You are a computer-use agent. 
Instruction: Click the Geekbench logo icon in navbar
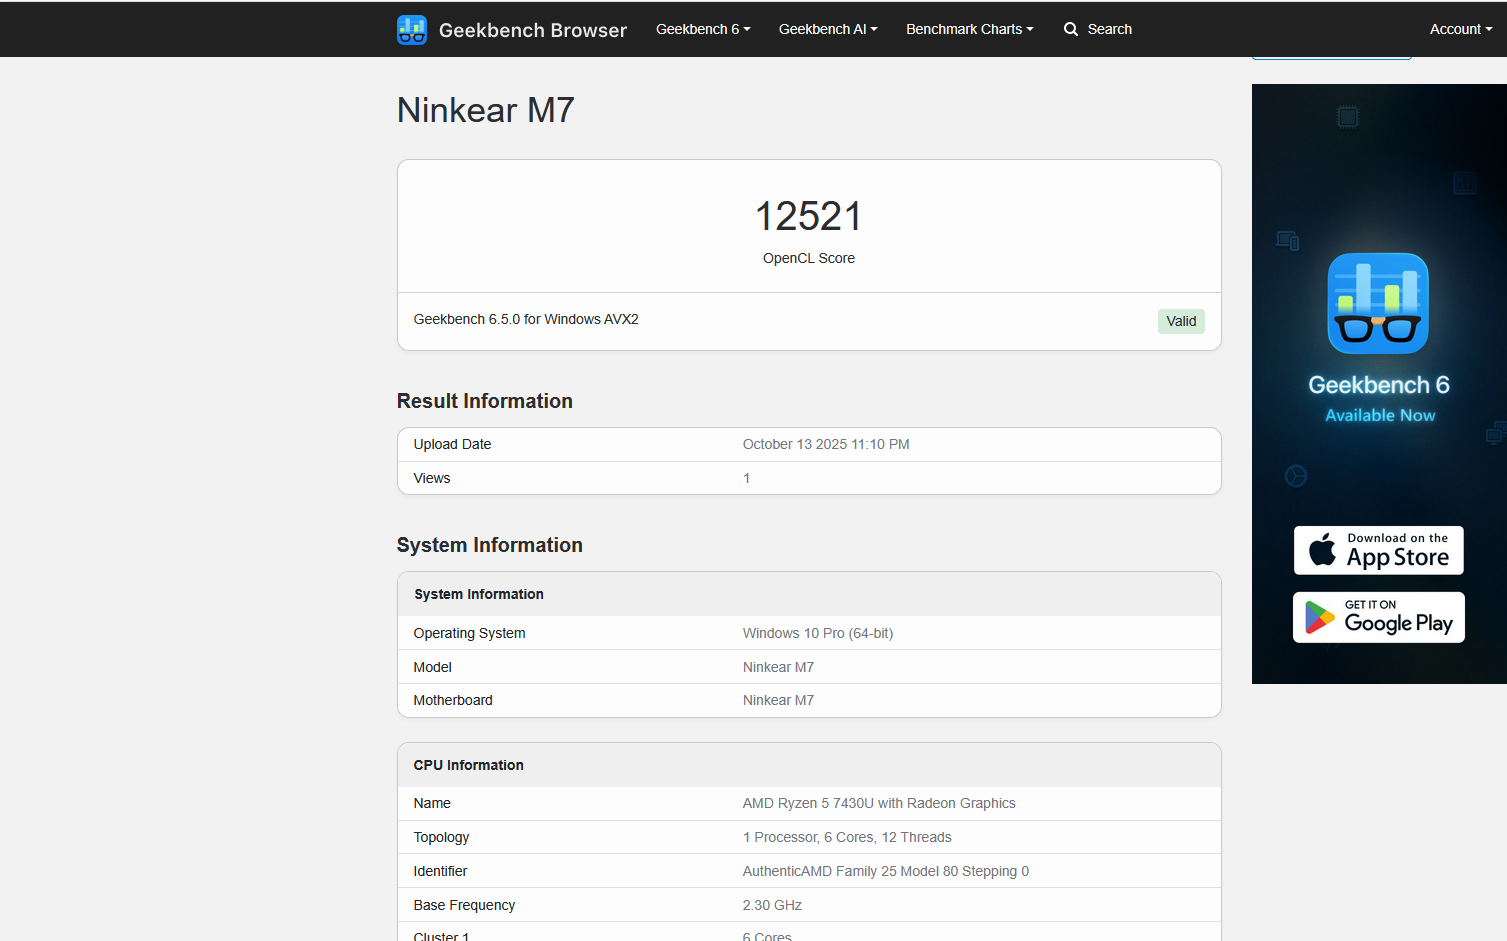[411, 30]
